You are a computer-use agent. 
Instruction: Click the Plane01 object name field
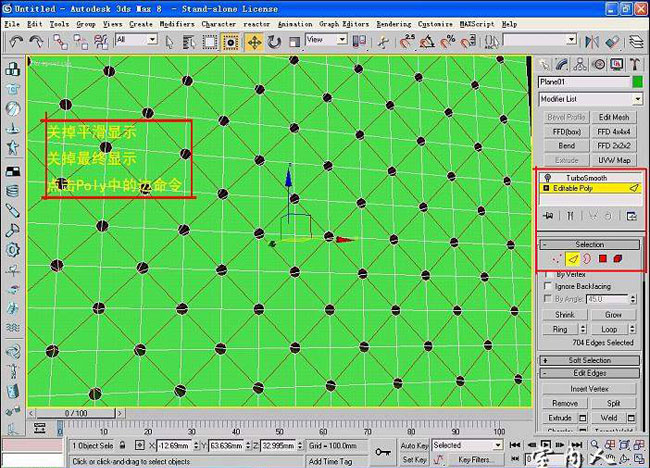tap(584, 82)
